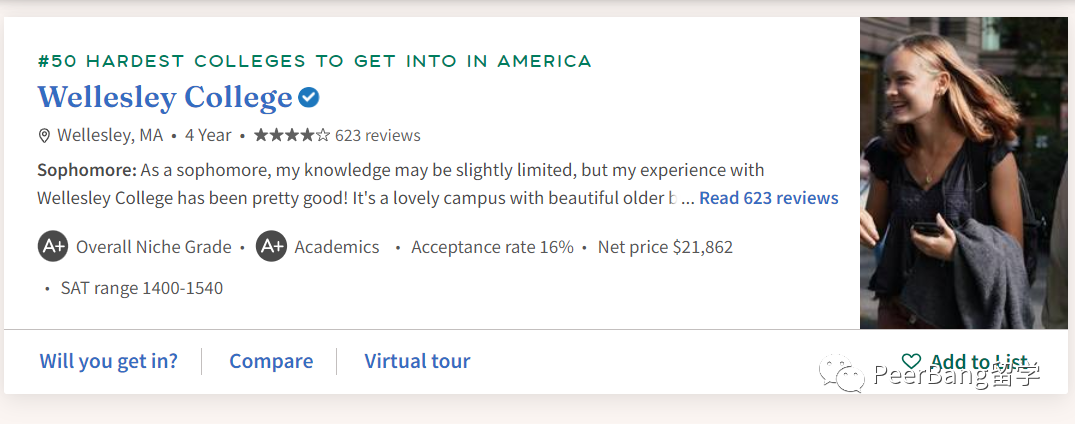1075x424 pixels.
Task: Launch the Virtual tour link
Action: click(x=417, y=361)
